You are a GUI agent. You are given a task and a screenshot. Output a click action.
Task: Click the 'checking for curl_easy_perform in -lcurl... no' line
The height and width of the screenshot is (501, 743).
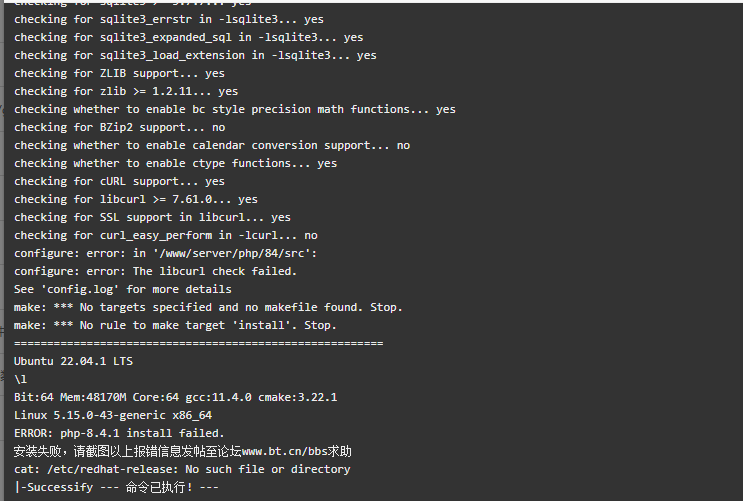pyautogui.click(x=166, y=235)
